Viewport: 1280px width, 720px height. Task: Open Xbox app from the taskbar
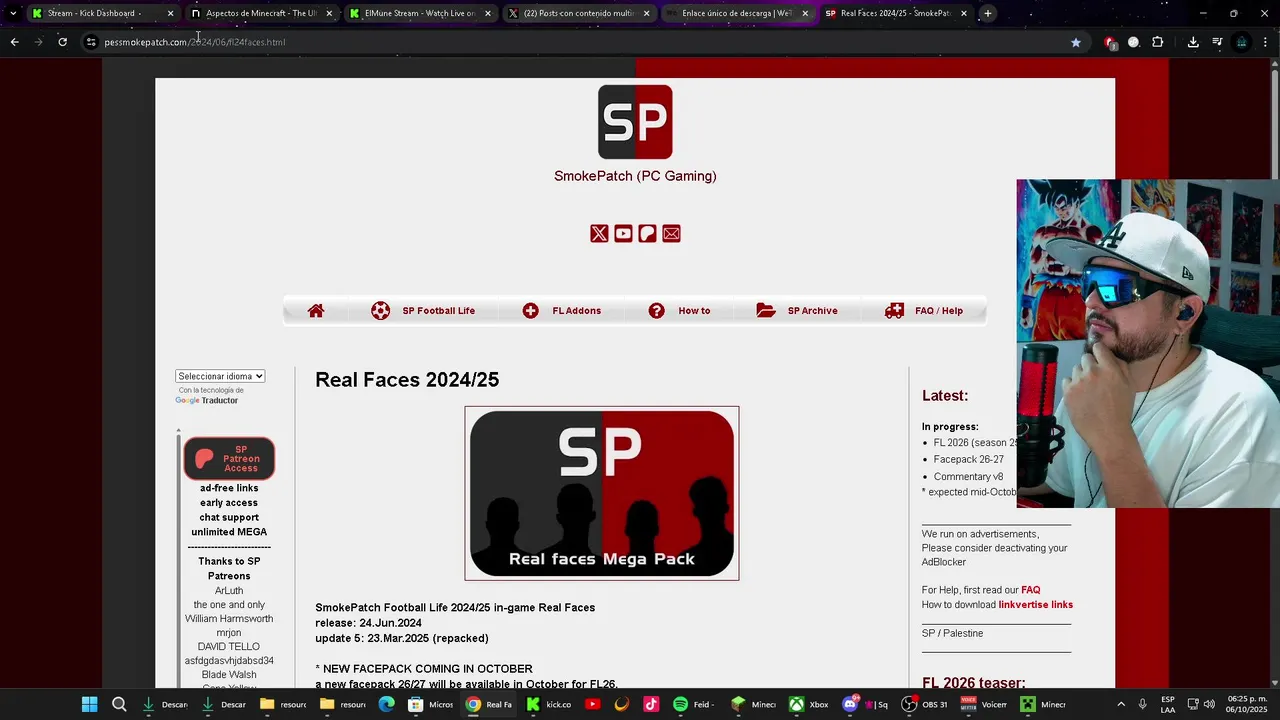808,704
